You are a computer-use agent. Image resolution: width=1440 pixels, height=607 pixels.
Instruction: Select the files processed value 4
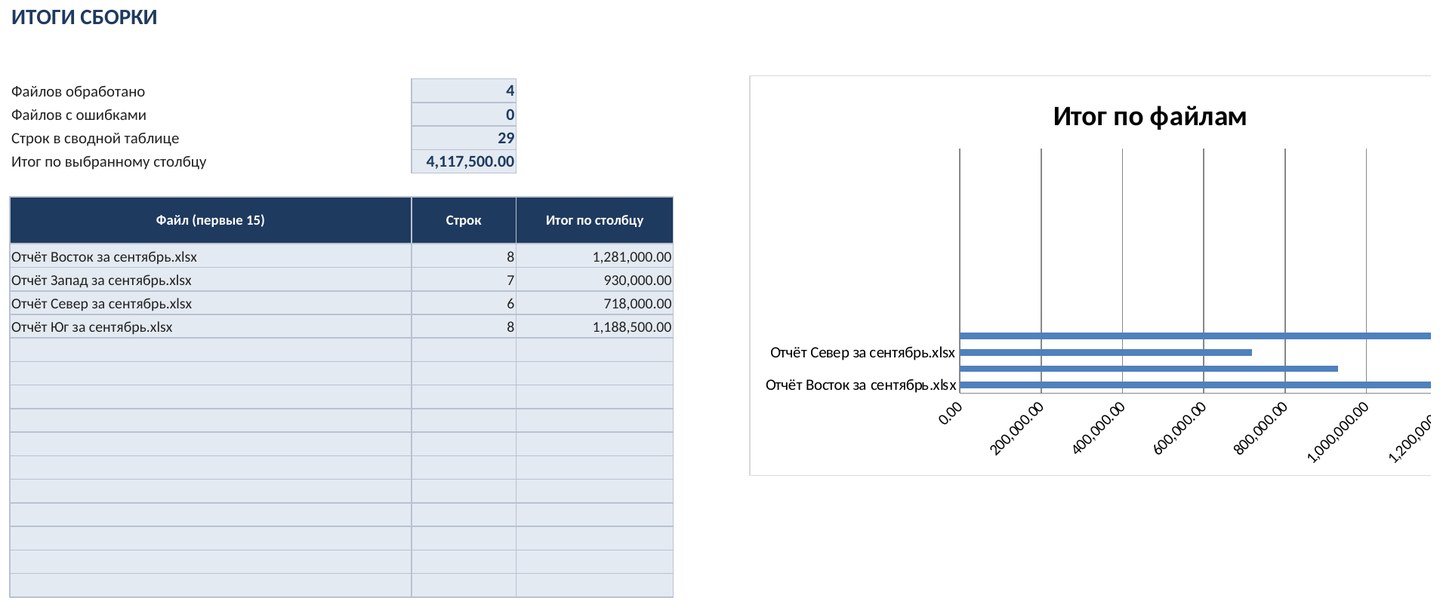[x=464, y=90]
